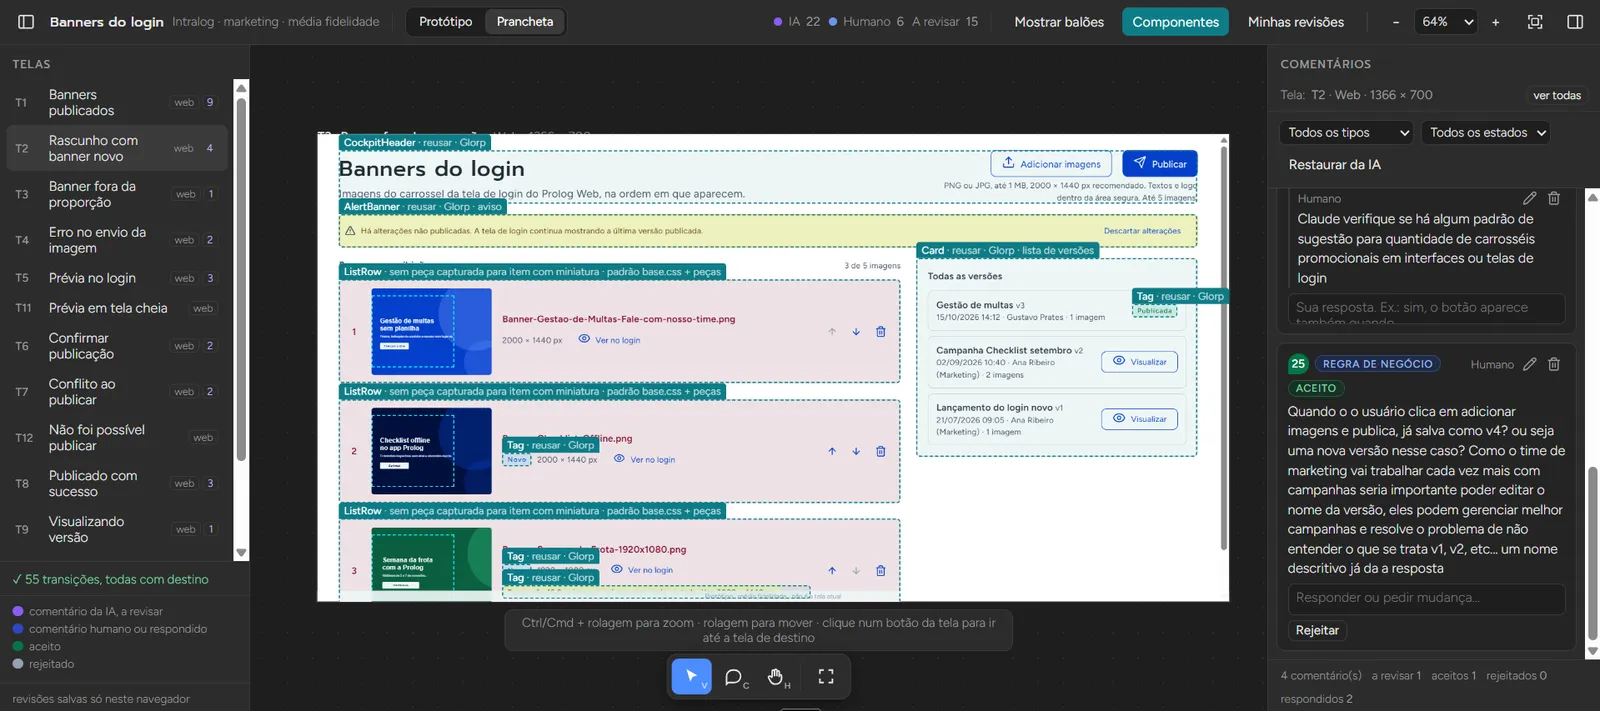Click Adicionar imagens in the mockup
The image size is (1600, 711).
1052,164
